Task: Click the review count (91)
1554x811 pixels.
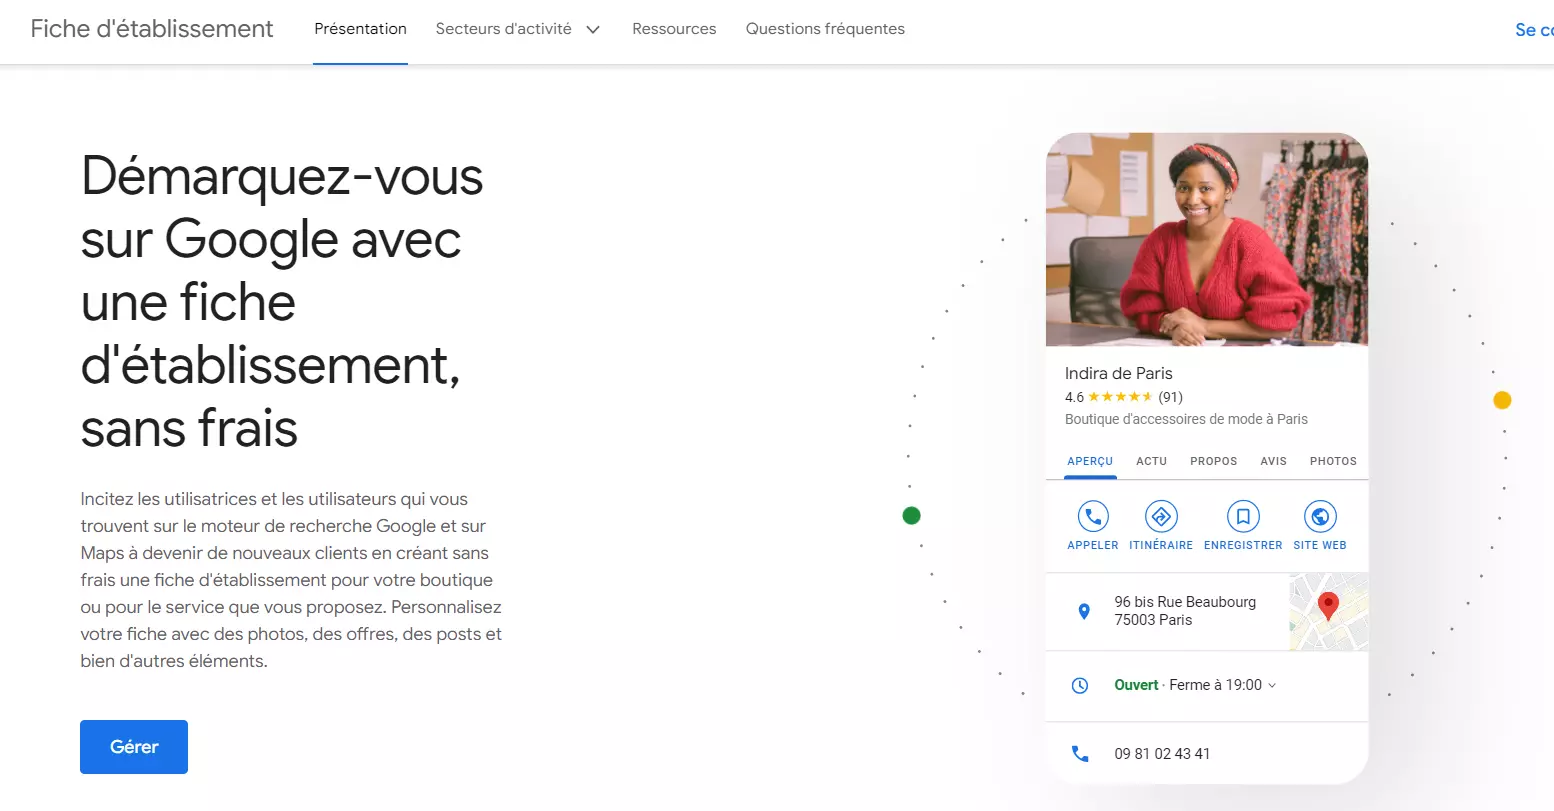Action: click(1171, 397)
